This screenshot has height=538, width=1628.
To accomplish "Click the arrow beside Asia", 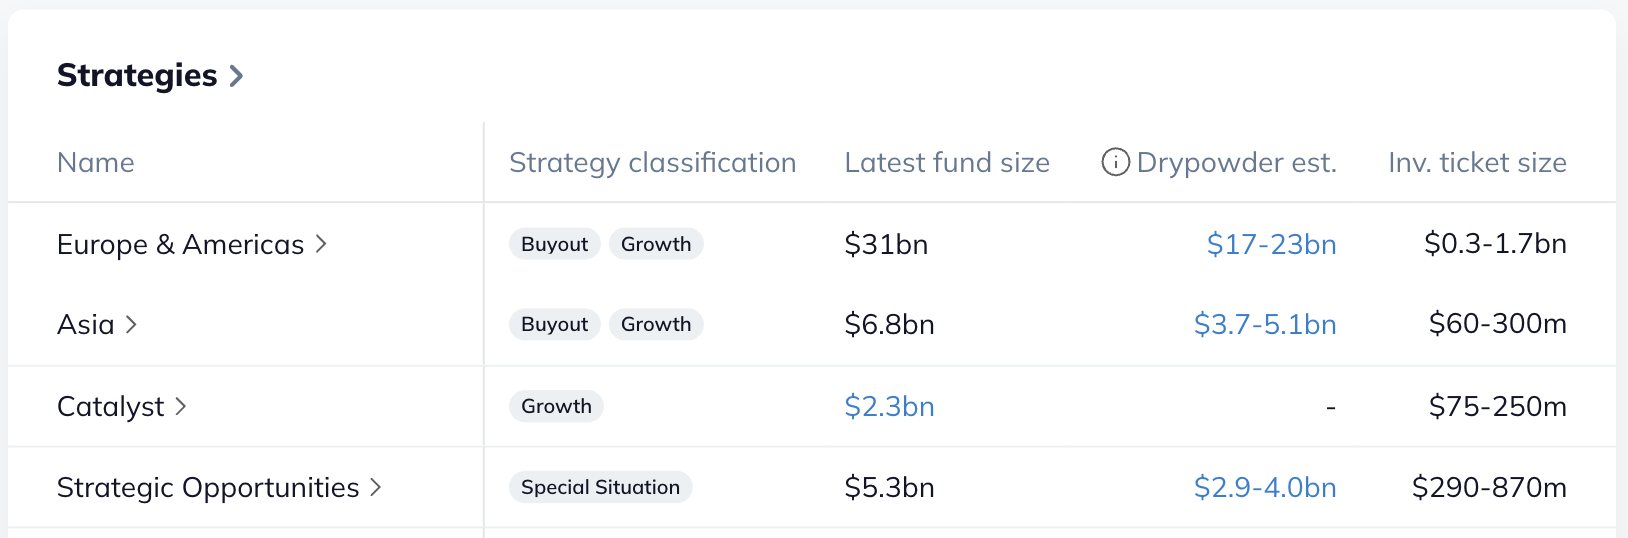I will pyautogui.click(x=131, y=324).
